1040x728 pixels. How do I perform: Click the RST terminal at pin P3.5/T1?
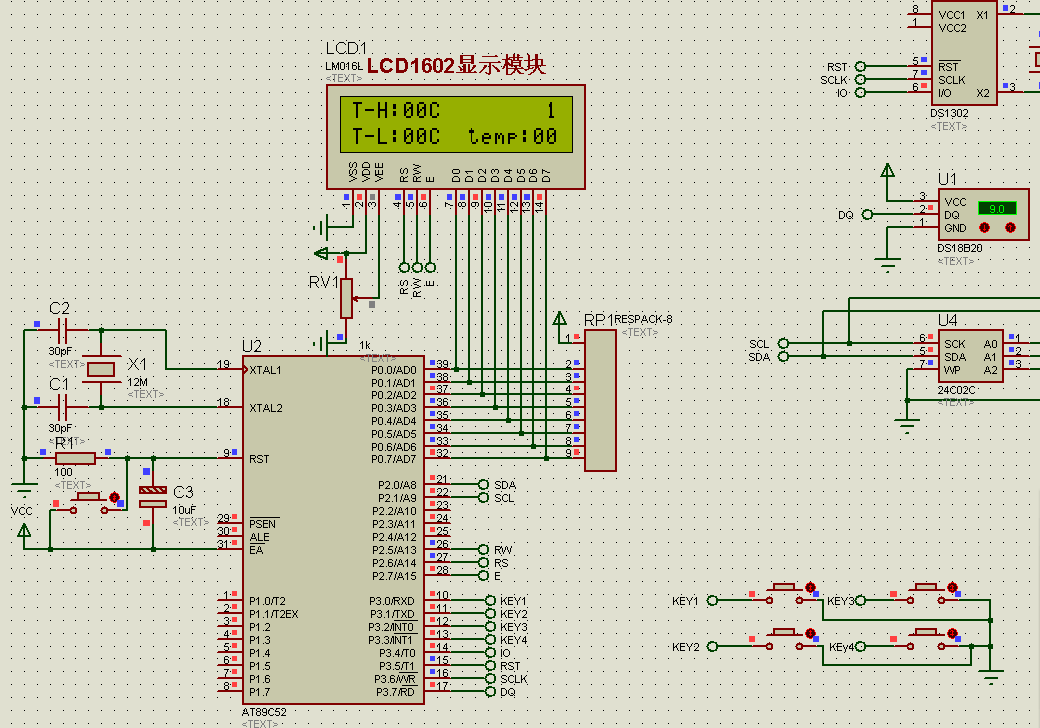[x=490, y=666]
